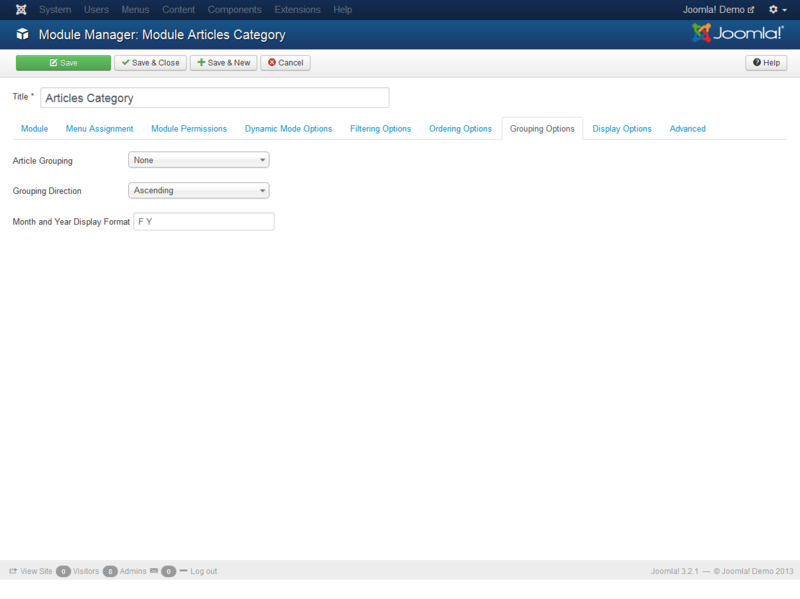Click the messages count badge

click(x=168, y=571)
